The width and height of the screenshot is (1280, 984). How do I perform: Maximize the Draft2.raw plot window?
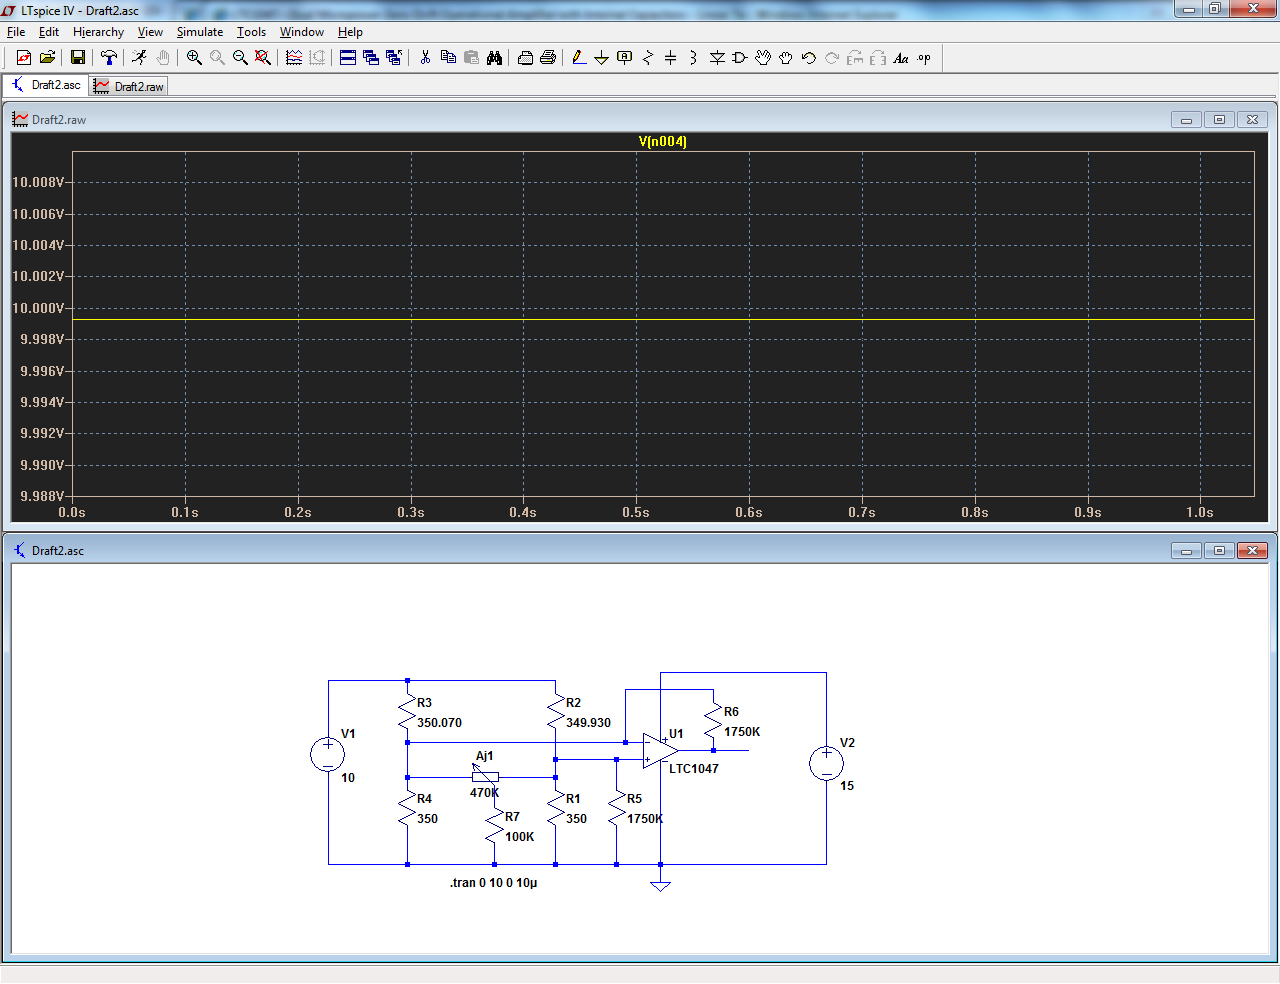[1219, 120]
